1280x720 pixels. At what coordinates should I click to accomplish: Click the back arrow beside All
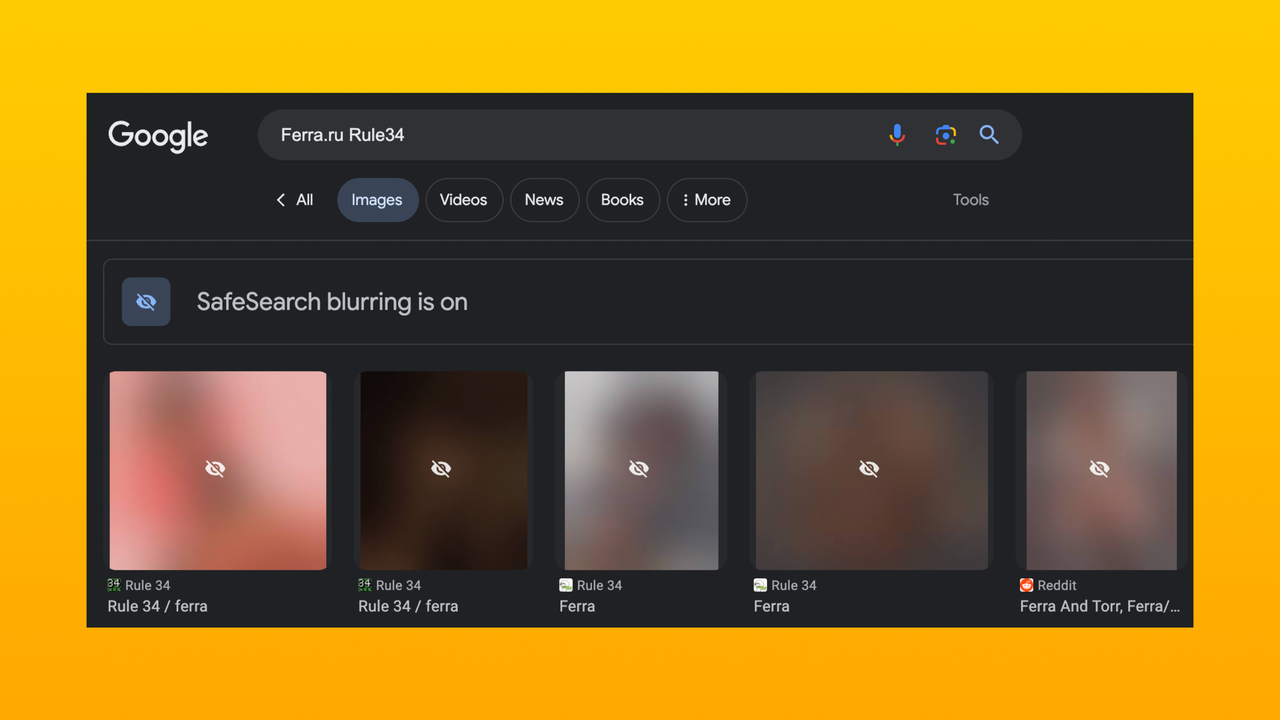(x=281, y=200)
